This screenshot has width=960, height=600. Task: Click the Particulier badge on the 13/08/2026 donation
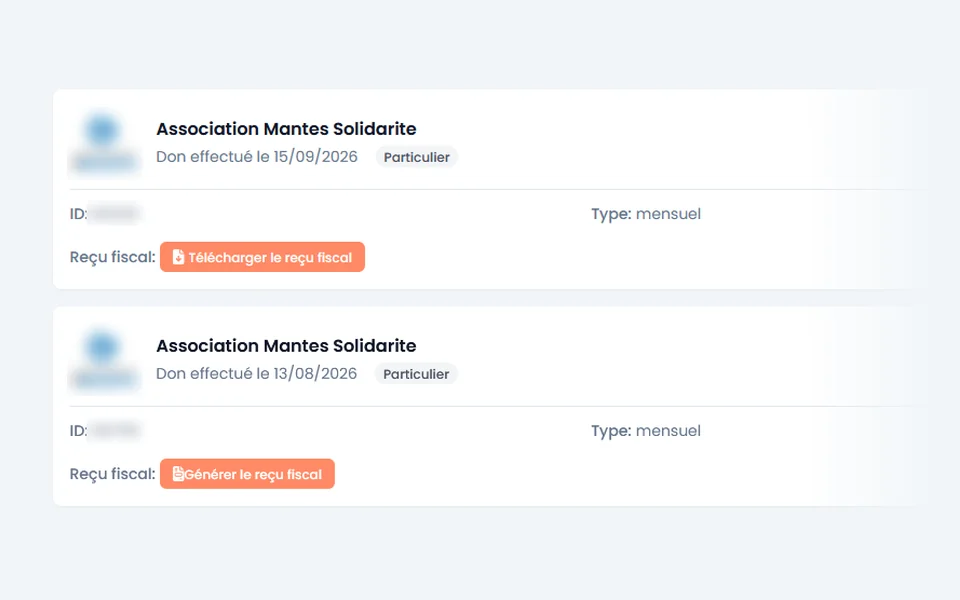pyautogui.click(x=416, y=373)
